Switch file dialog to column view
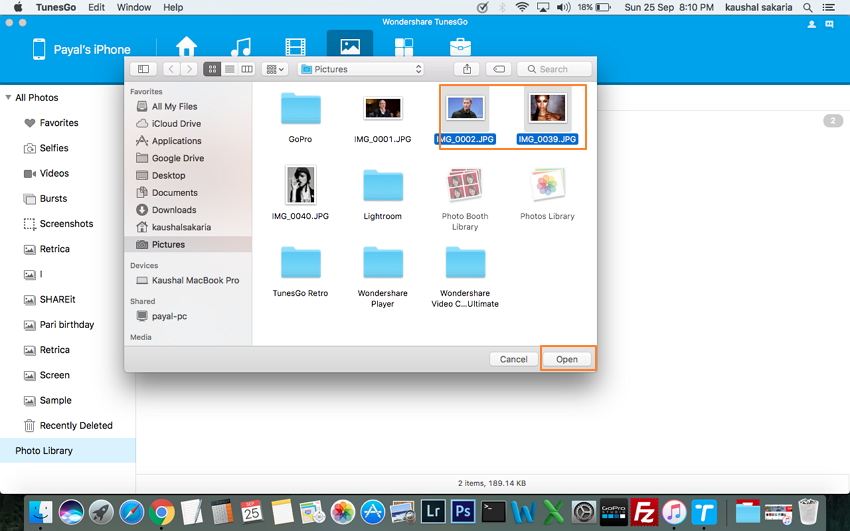Screen dimensions: 850x531 (x=246, y=69)
